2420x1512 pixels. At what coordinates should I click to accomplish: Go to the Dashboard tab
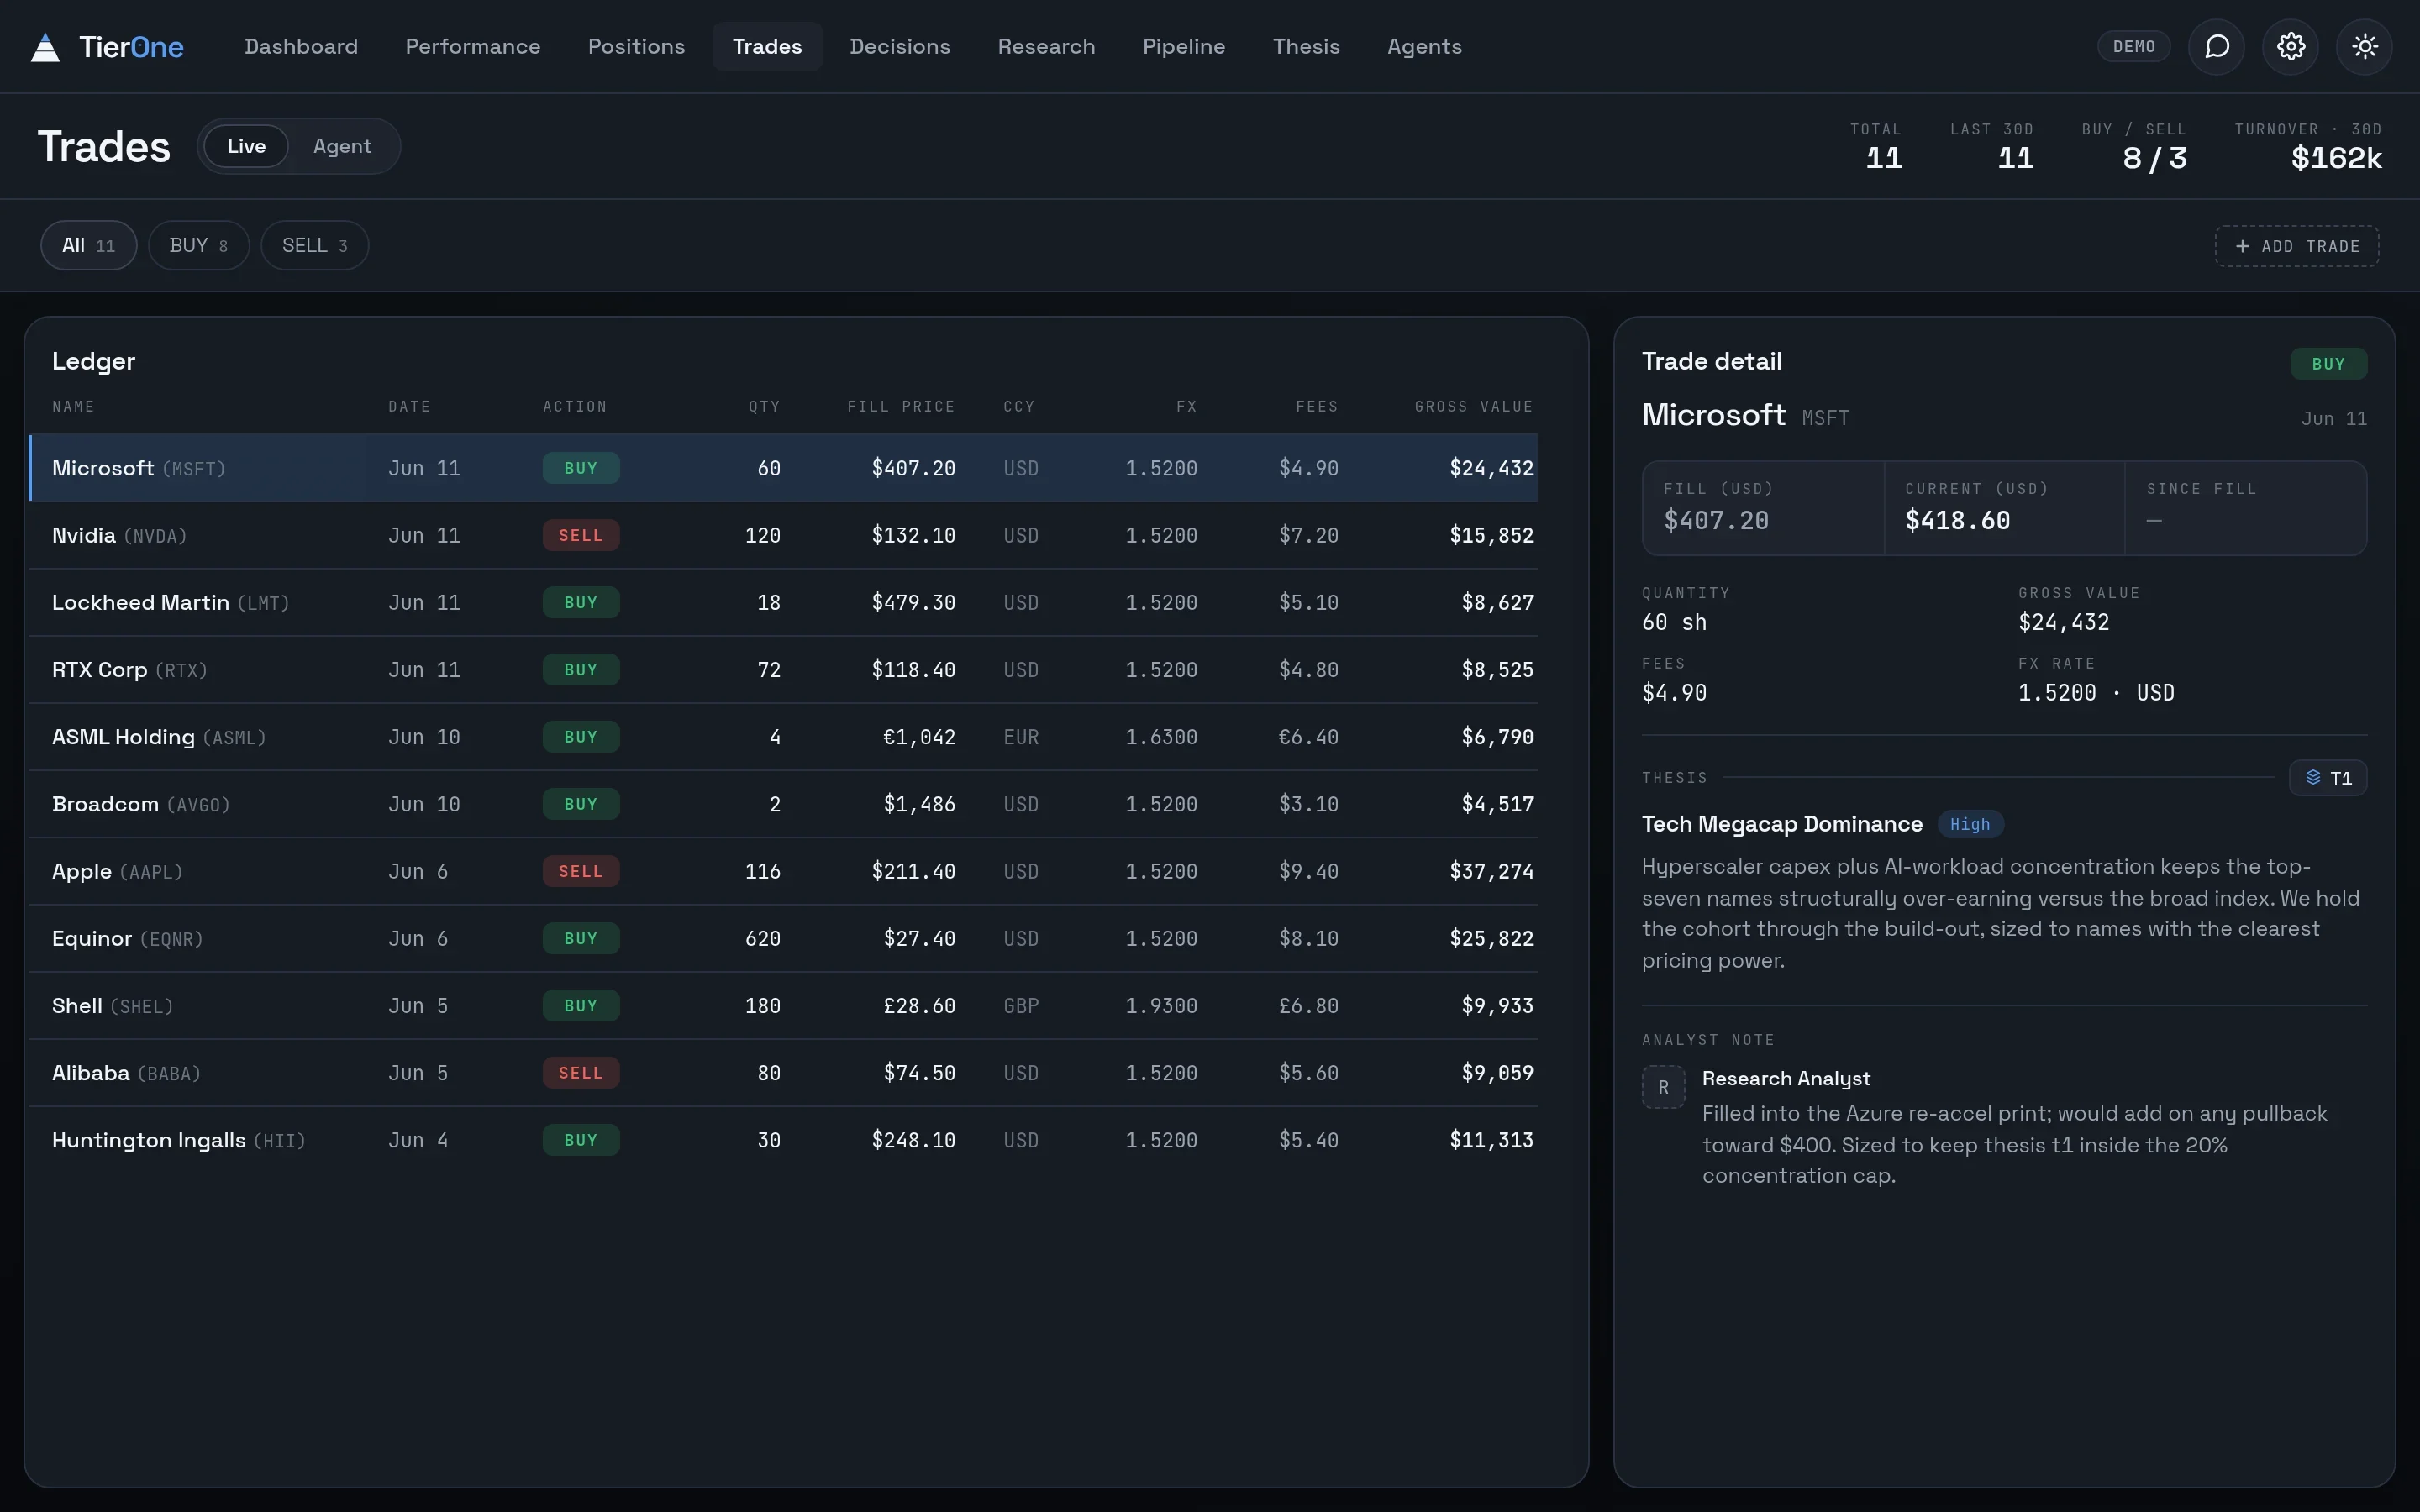[301, 46]
